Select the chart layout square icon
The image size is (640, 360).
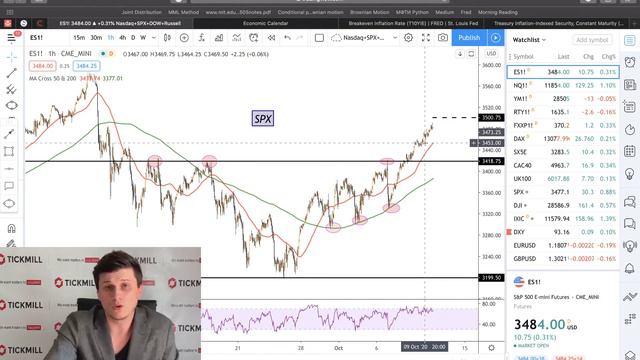(x=319, y=38)
